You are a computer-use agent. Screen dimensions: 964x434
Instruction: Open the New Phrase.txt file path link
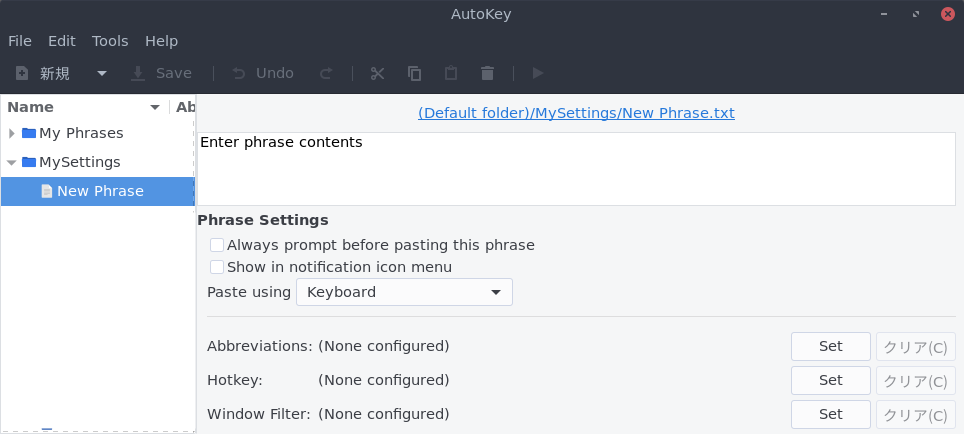(x=576, y=113)
